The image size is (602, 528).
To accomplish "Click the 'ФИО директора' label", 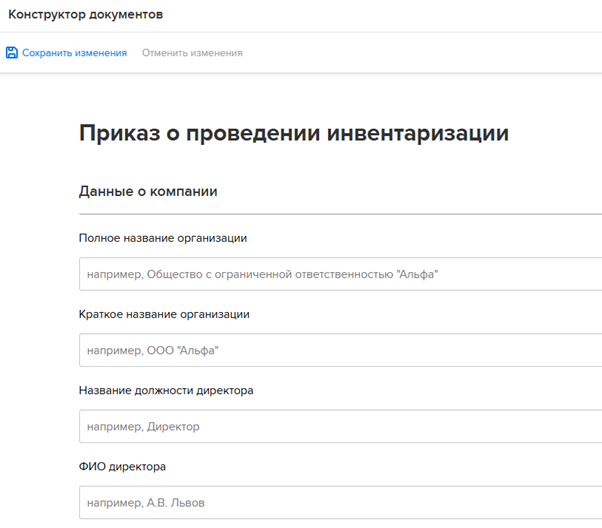I will click(122, 466).
